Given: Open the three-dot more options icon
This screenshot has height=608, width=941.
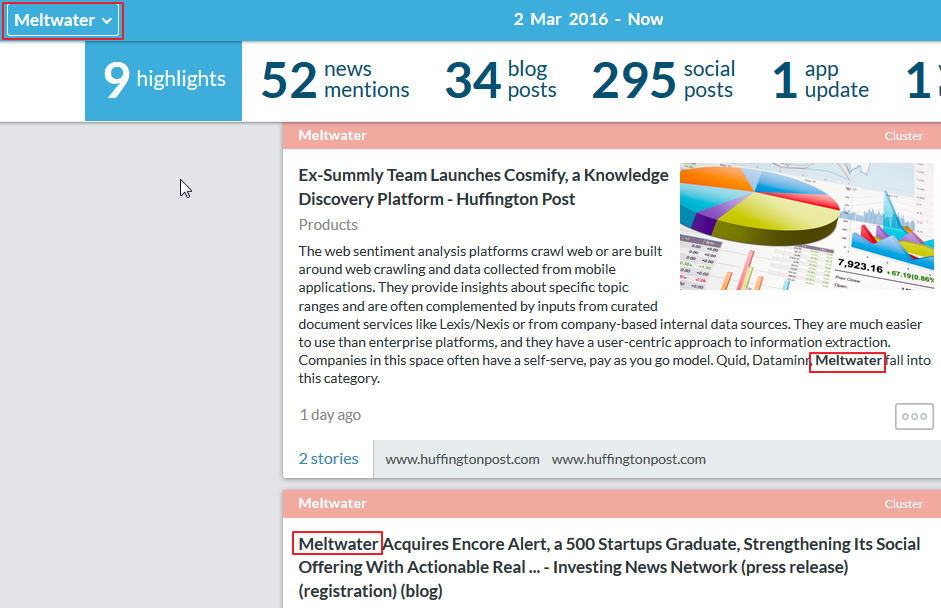Looking at the screenshot, I should (x=914, y=416).
